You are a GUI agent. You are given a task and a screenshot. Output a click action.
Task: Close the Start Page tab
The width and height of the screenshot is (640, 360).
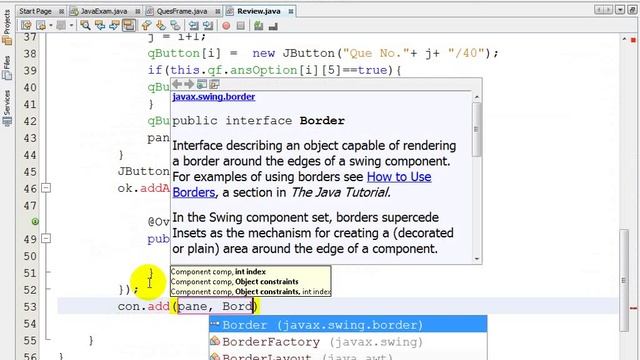point(61,11)
